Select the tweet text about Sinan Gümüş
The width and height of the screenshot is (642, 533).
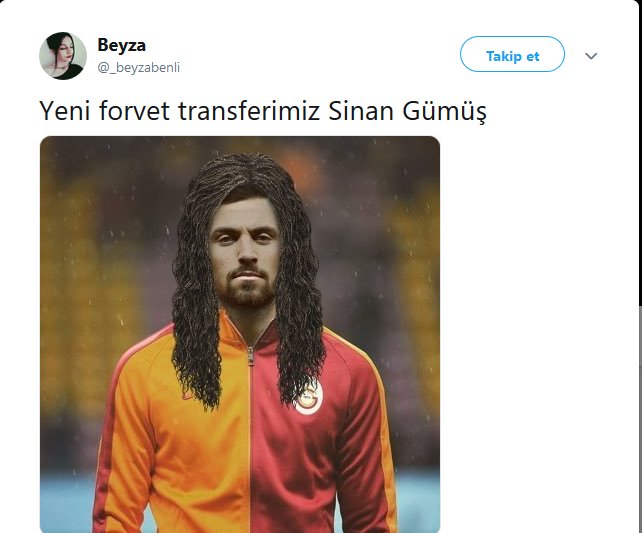click(x=263, y=111)
